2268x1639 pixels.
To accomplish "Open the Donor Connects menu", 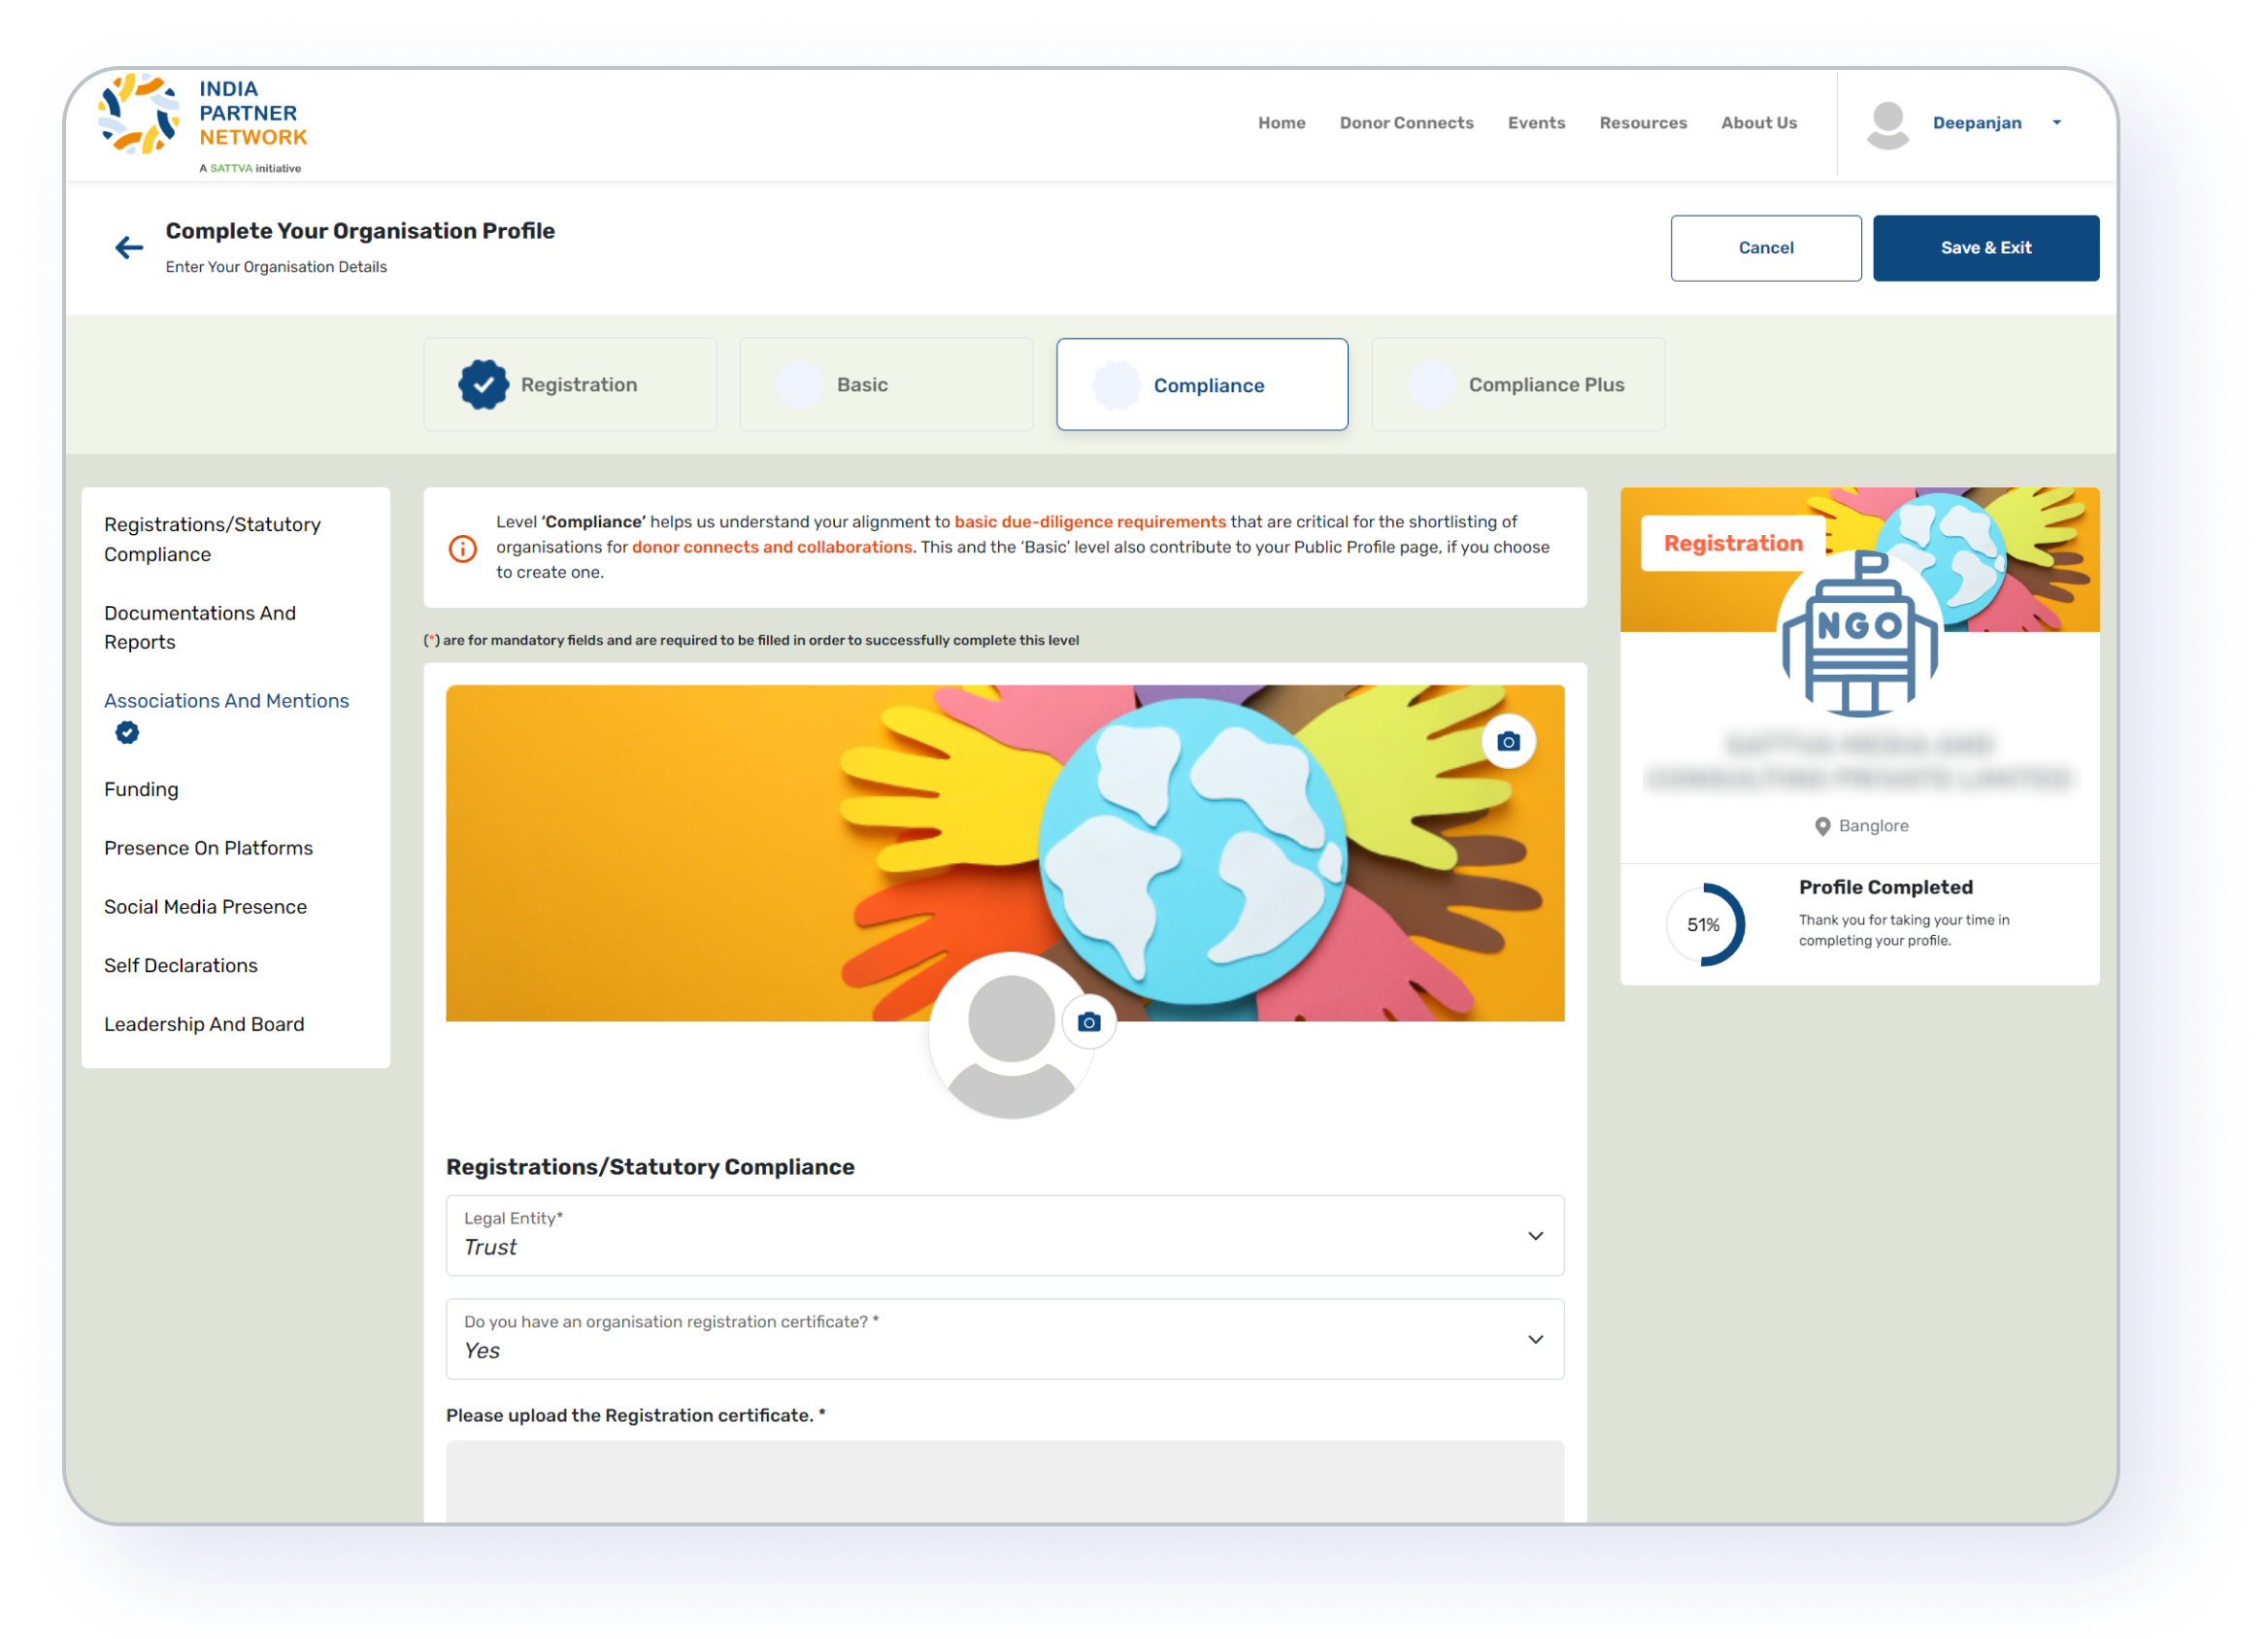I will coord(1406,123).
